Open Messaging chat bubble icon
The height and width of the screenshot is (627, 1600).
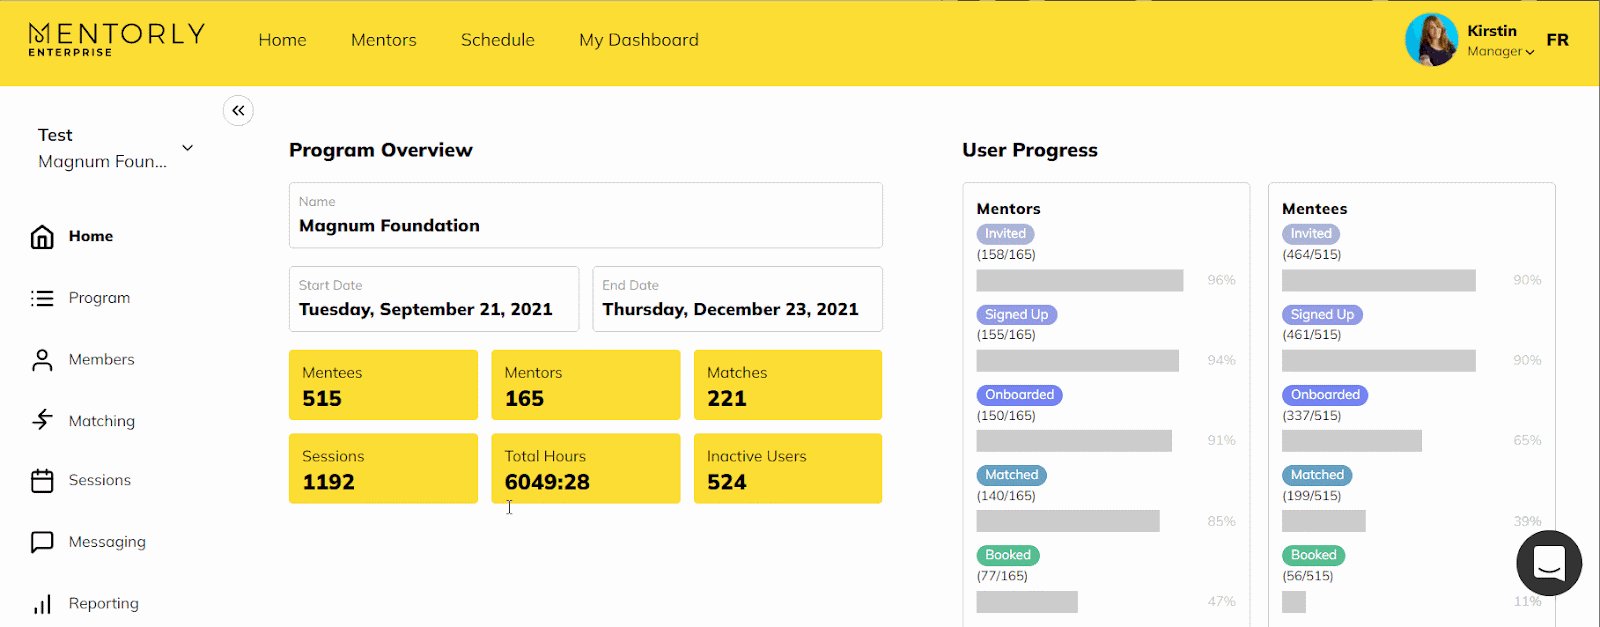[42, 542]
